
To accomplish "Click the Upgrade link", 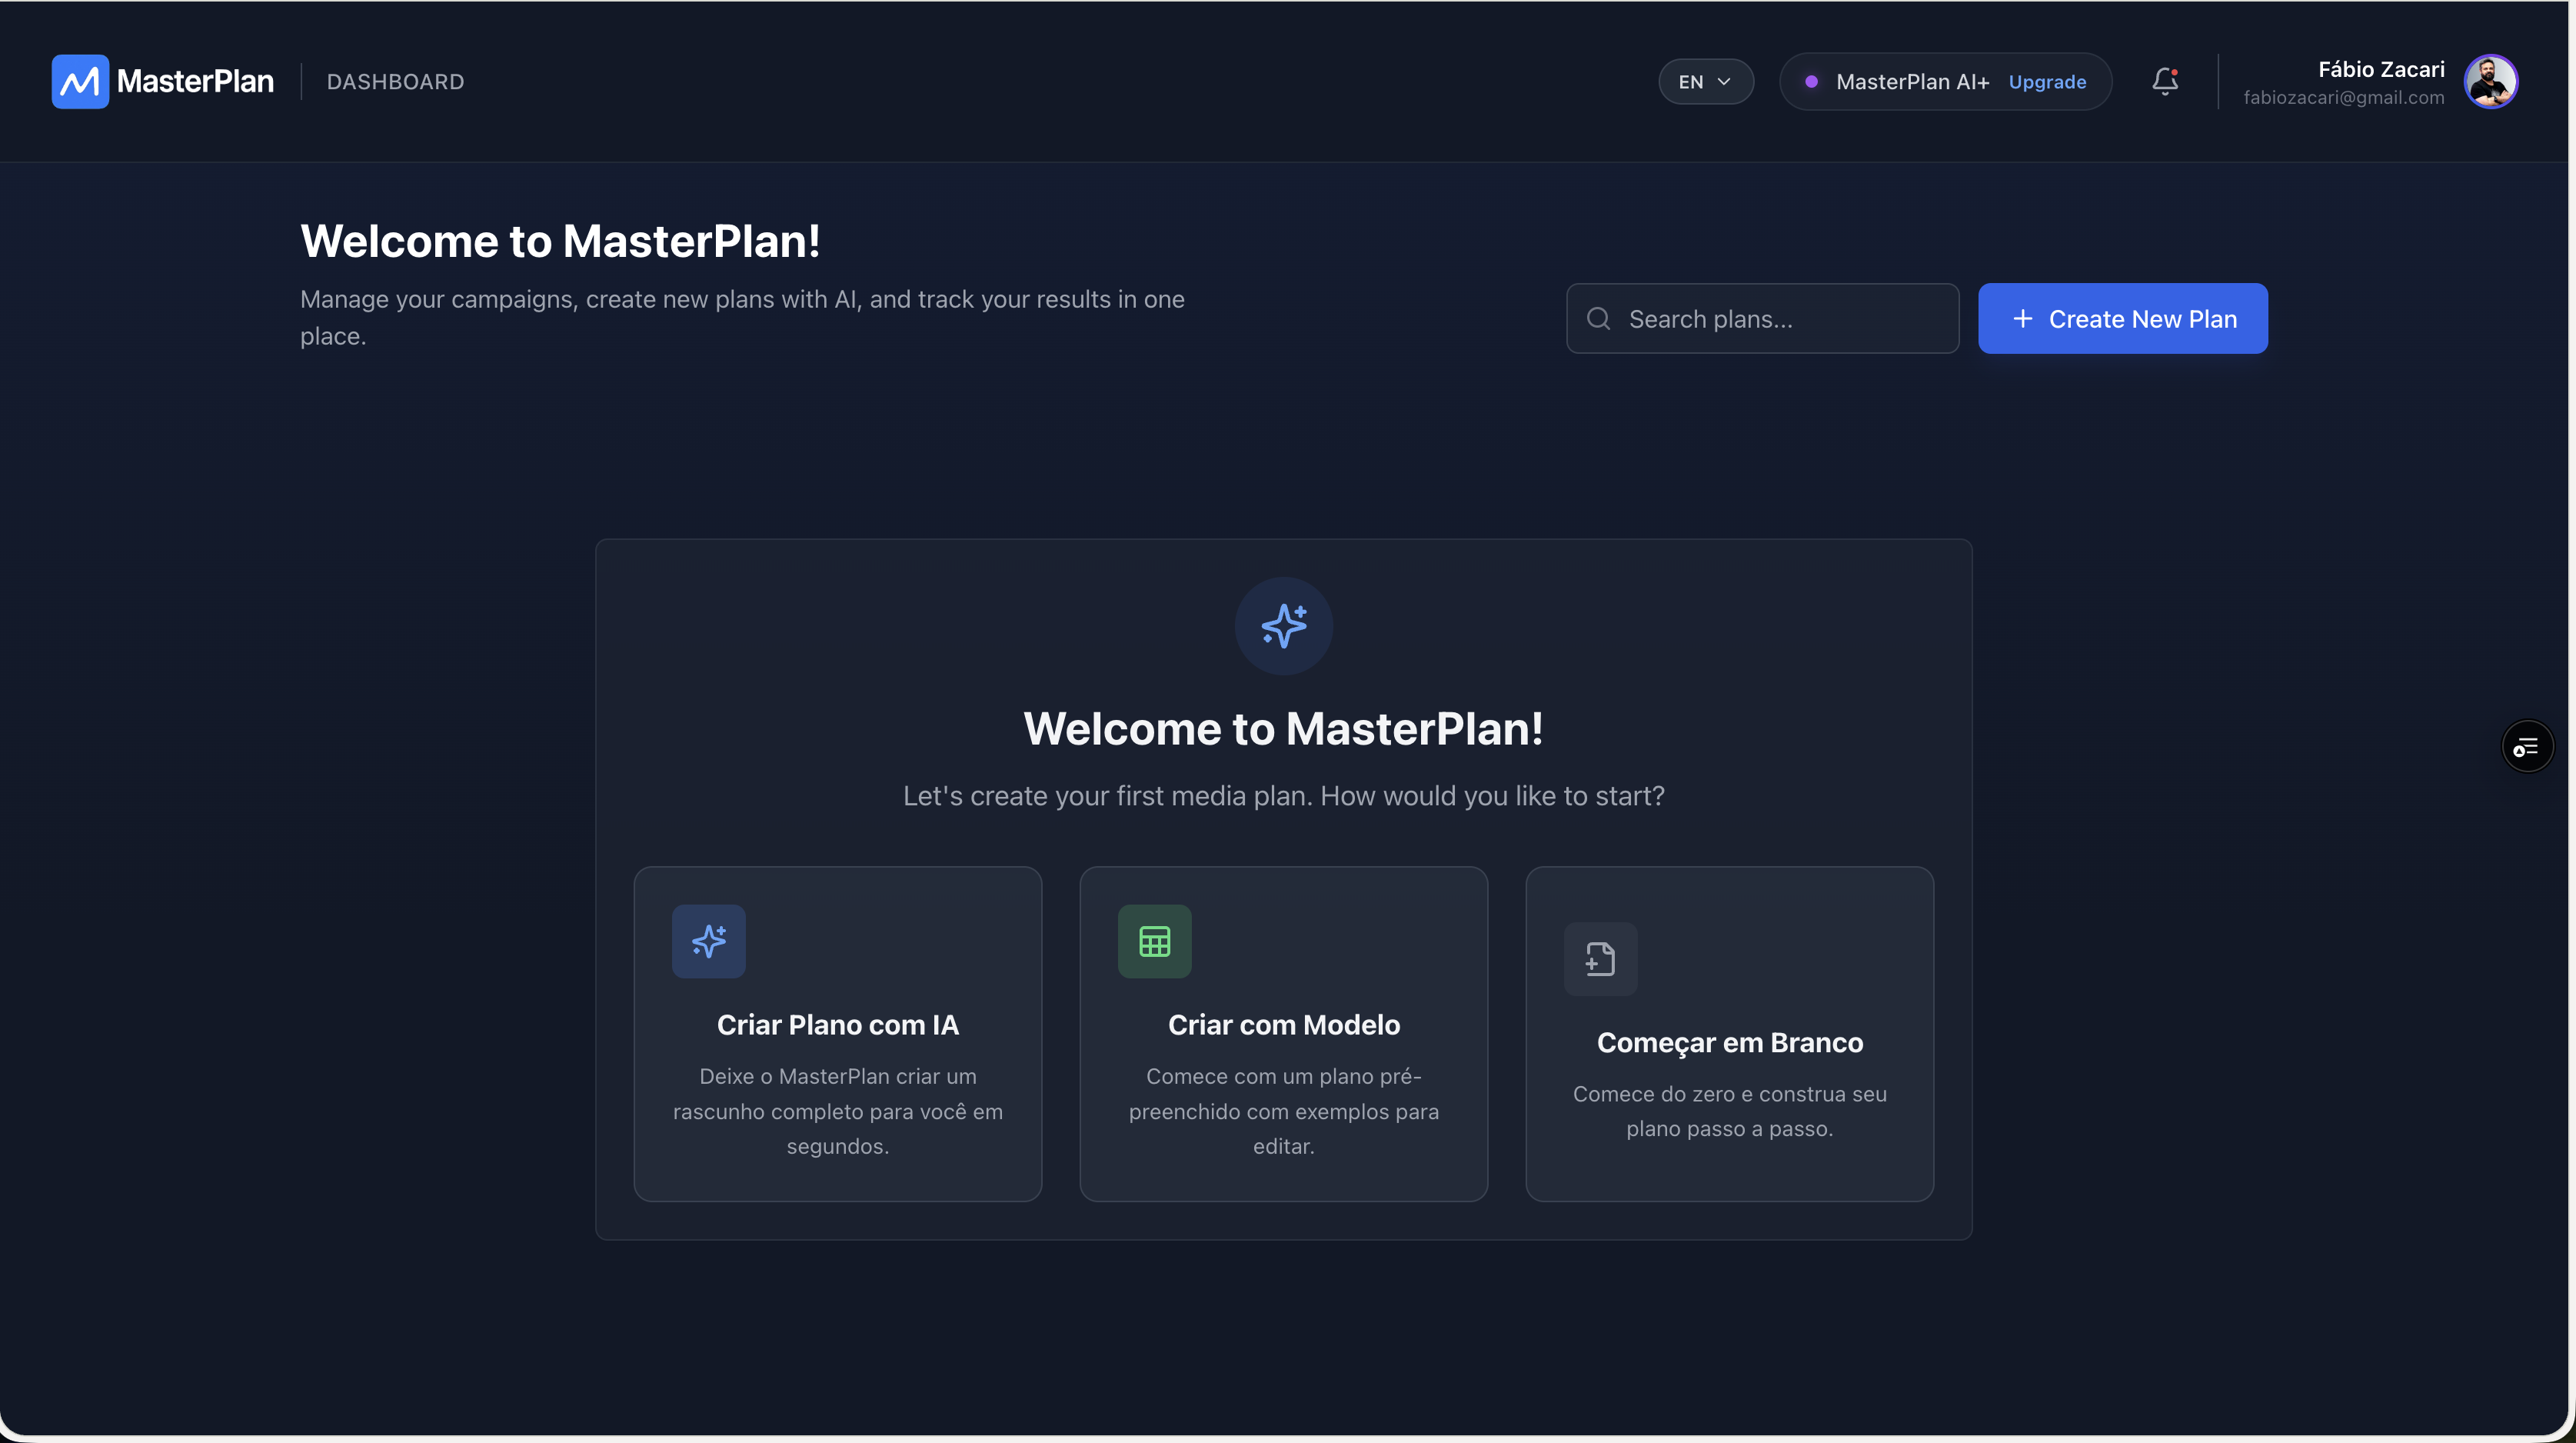I will tap(2047, 82).
